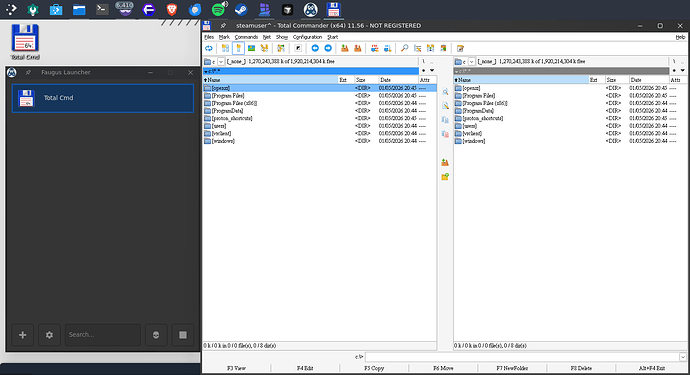This screenshot has width=690, height=375.
Task: Click the skull kill-processes button in Faugus Launcher
Action: [x=156, y=335]
